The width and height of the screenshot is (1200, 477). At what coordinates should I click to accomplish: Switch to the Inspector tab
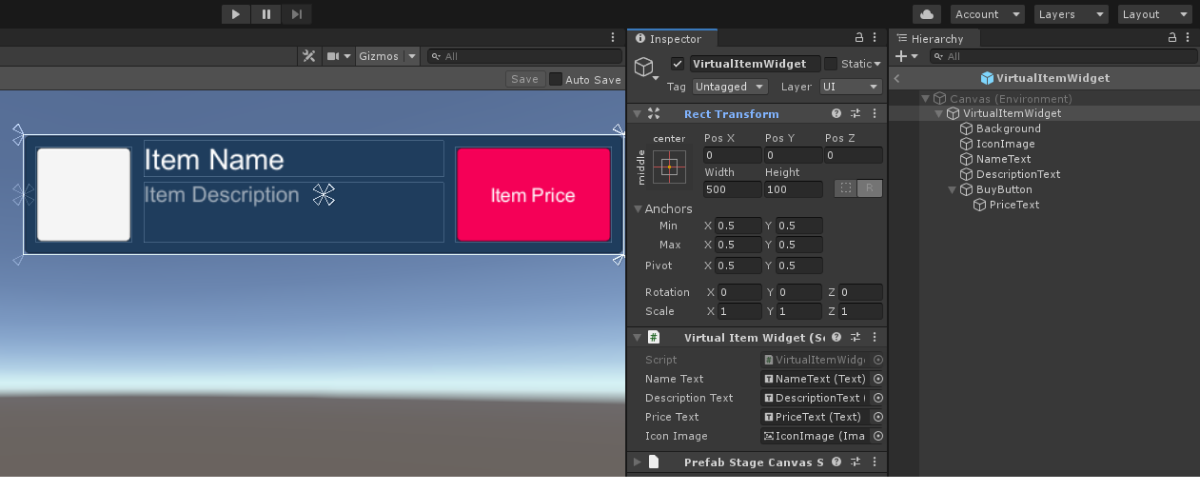point(670,39)
